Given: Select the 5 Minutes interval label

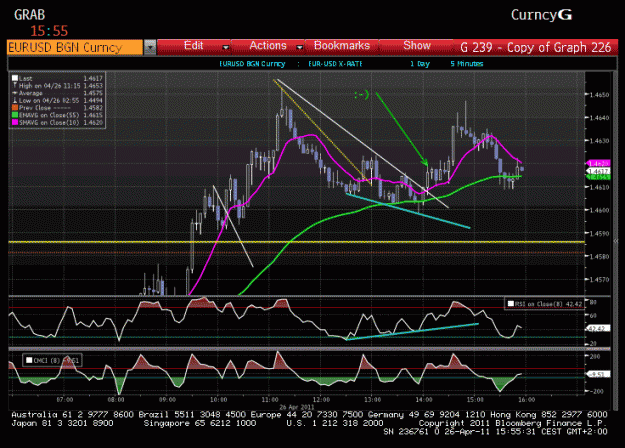Looking at the screenshot, I should (x=467, y=64).
